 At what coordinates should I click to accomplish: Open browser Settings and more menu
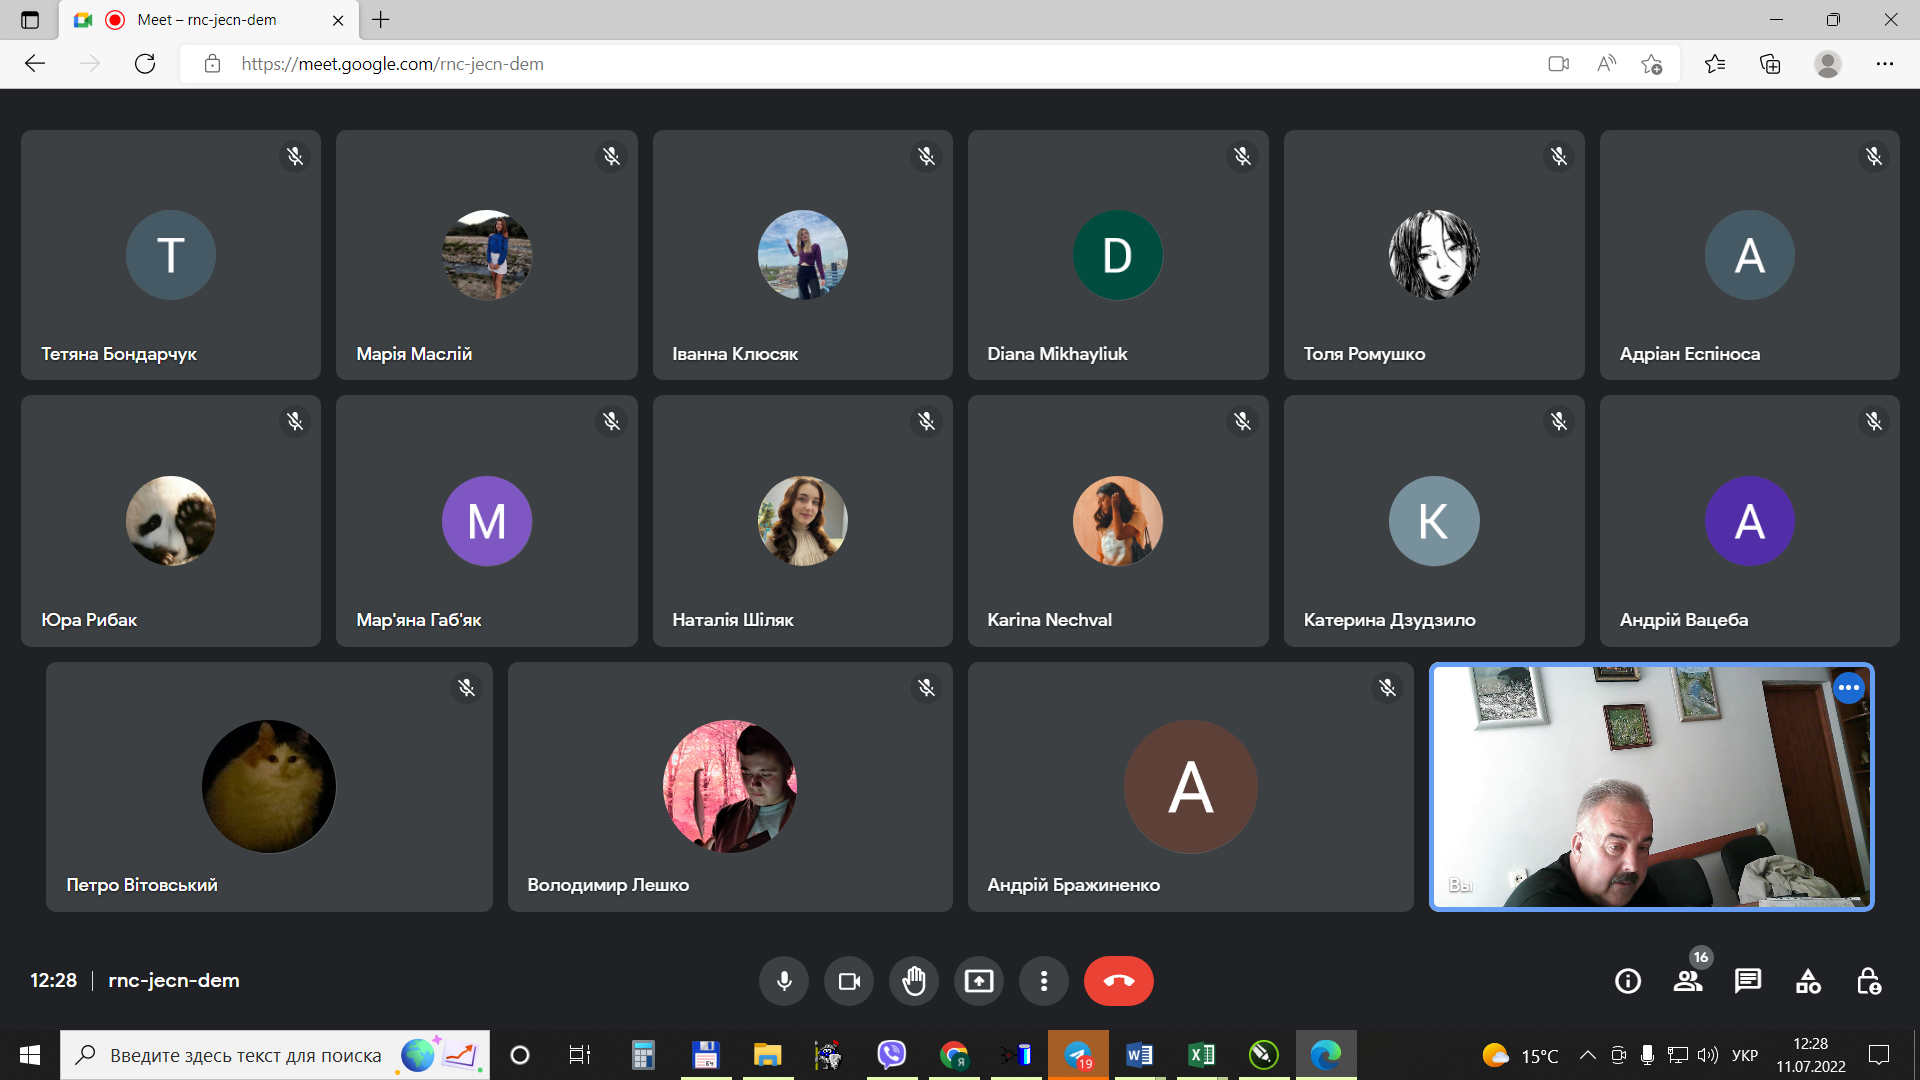click(x=1885, y=64)
